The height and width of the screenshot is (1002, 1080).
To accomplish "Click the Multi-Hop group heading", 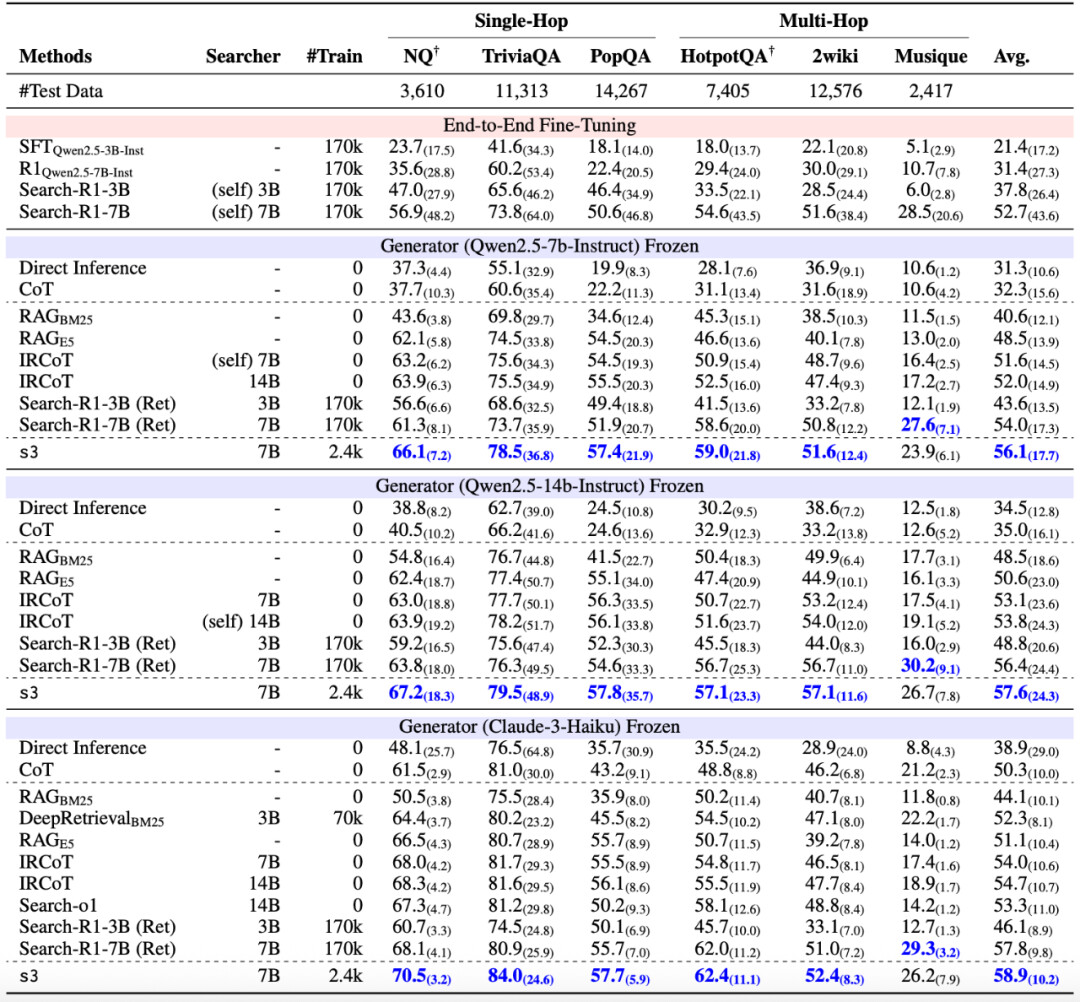I will [x=823, y=21].
